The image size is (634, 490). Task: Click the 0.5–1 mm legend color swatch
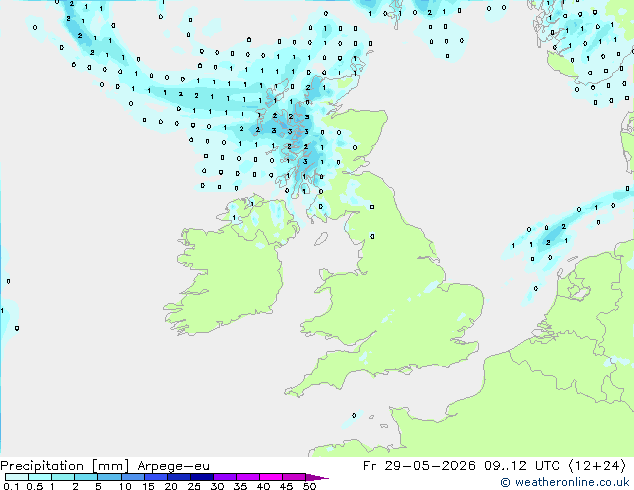[40, 477]
